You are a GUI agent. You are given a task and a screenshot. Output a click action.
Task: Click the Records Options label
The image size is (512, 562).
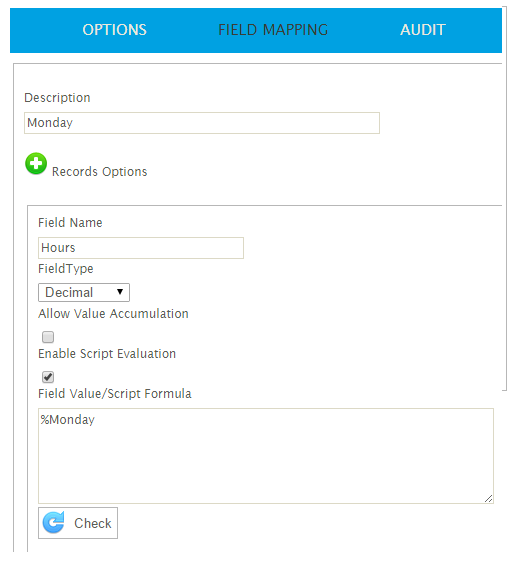click(x=100, y=172)
